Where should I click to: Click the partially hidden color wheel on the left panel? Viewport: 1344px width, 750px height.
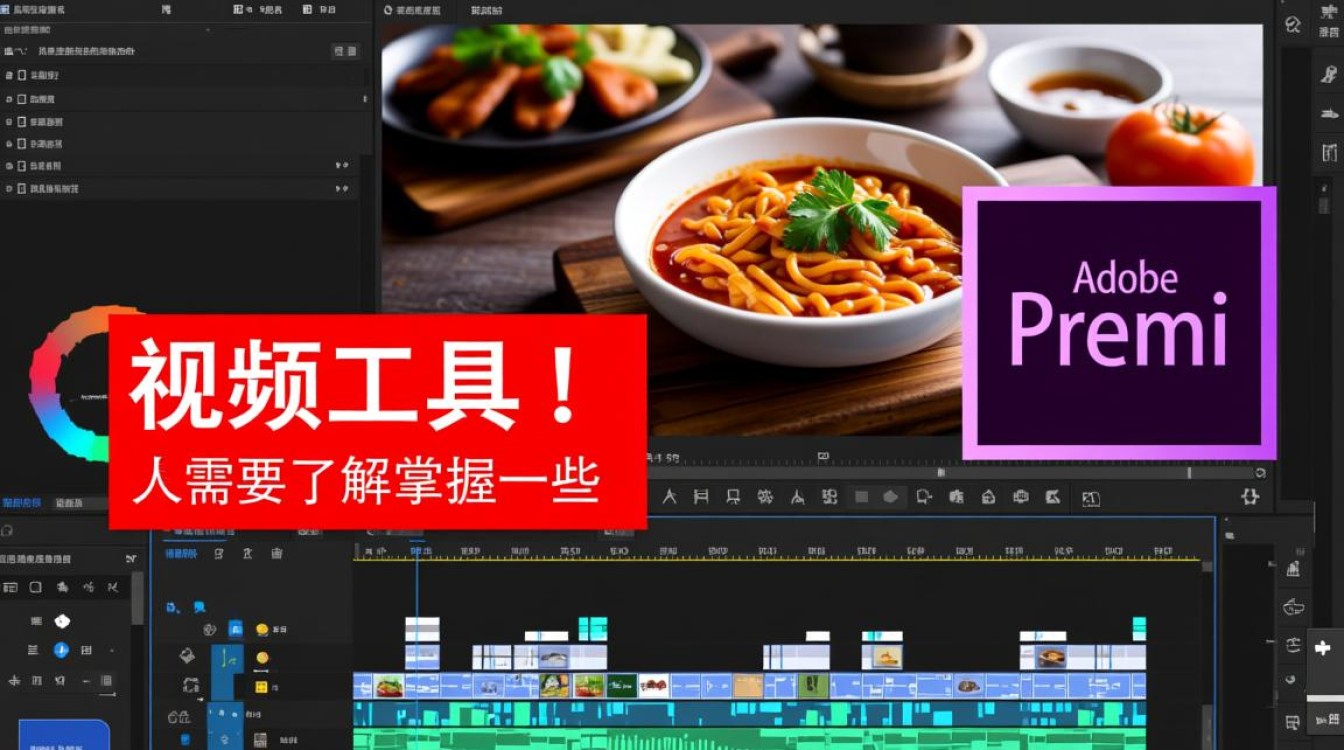(x=70, y=383)
